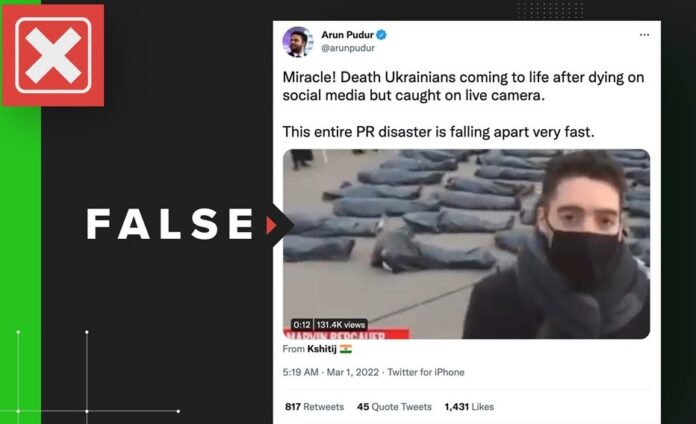View the 45 Quote Tweets list
The image size is (696, 424).
click(x=394, y=407)
